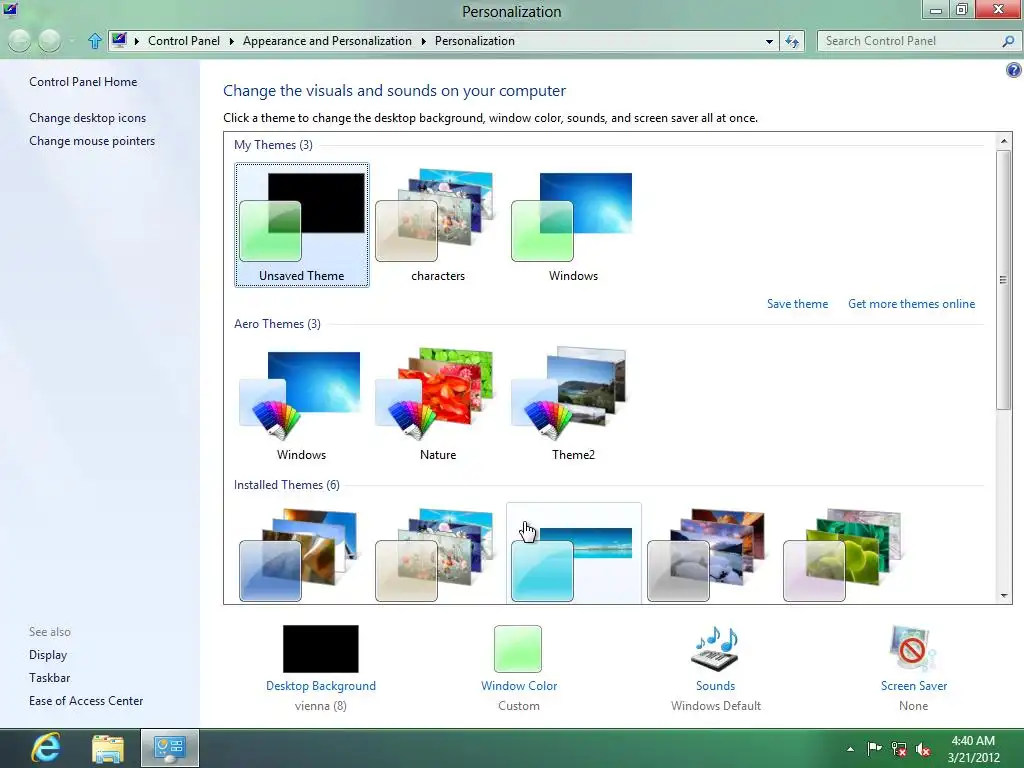
Task: Select the Unsaved Theme thumbnail
Action: click(302, 225)
